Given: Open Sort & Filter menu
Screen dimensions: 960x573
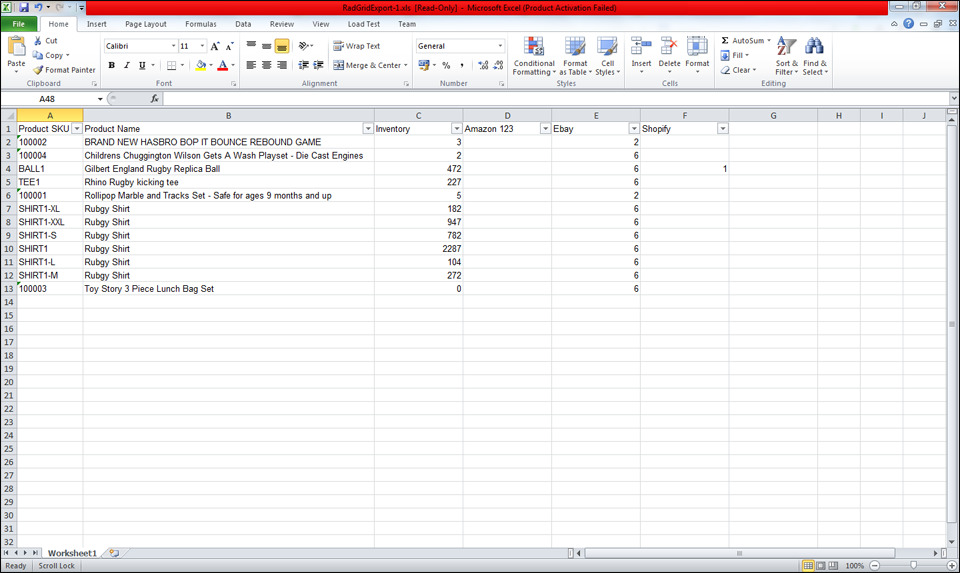Looking at the screenshot, I should [786, 56].
